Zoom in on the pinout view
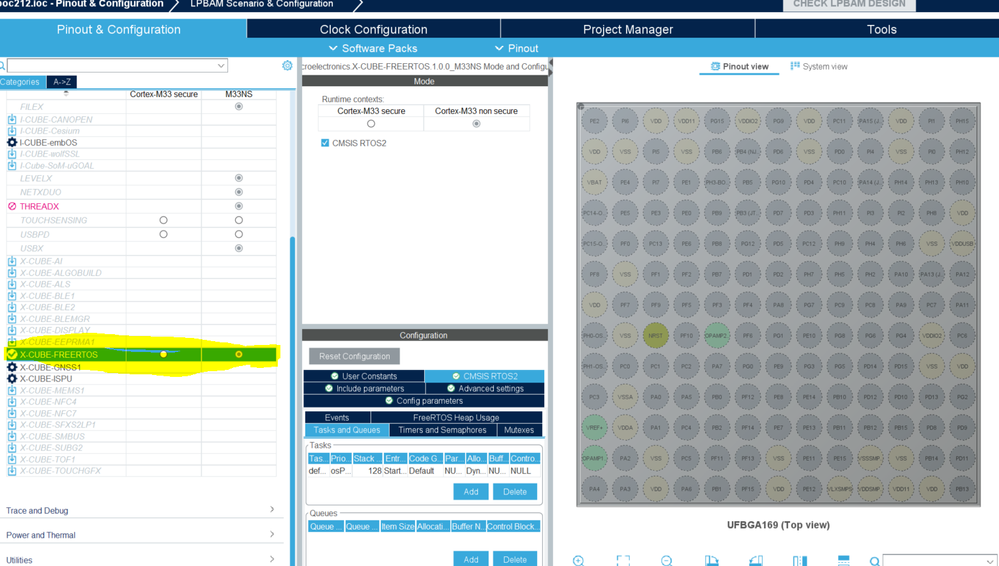999x566 pixels. pos(579,560)
